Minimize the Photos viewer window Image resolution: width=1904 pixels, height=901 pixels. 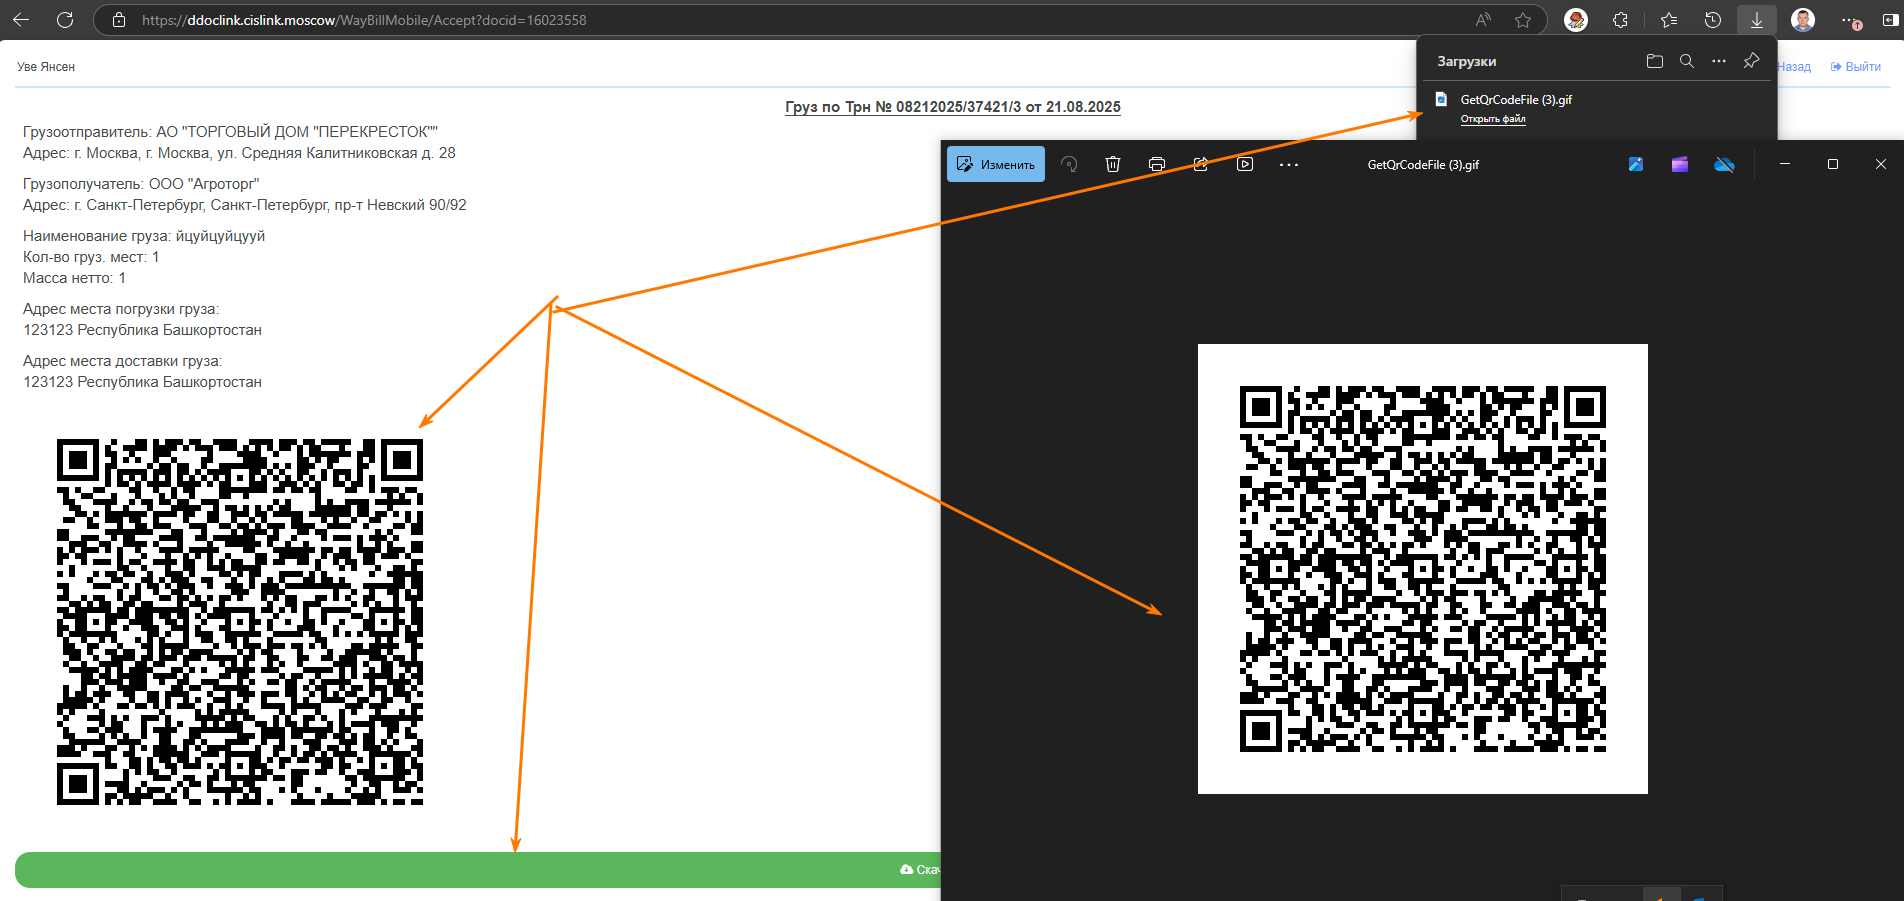pos(1785,164)
